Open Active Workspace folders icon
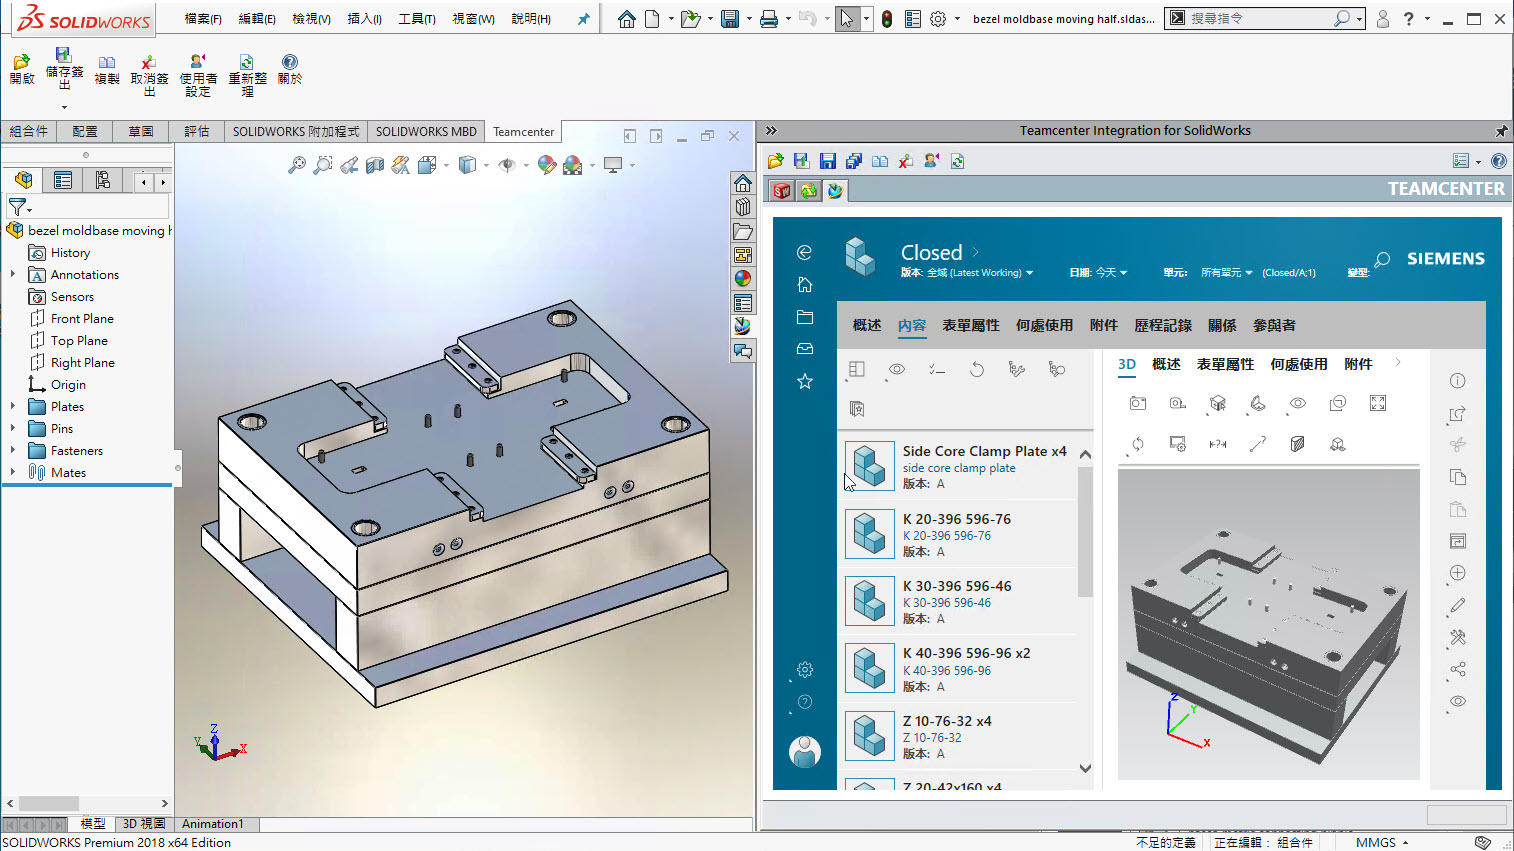 point(804,317)
